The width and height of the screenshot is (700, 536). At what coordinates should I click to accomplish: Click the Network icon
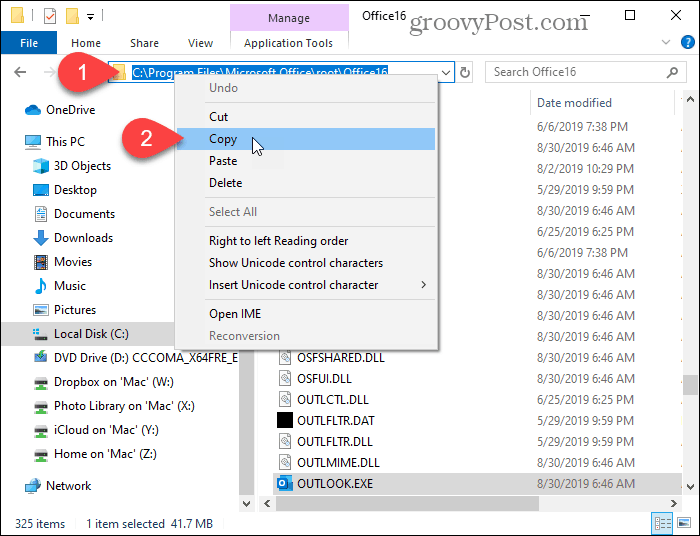[x=33, y=486]
